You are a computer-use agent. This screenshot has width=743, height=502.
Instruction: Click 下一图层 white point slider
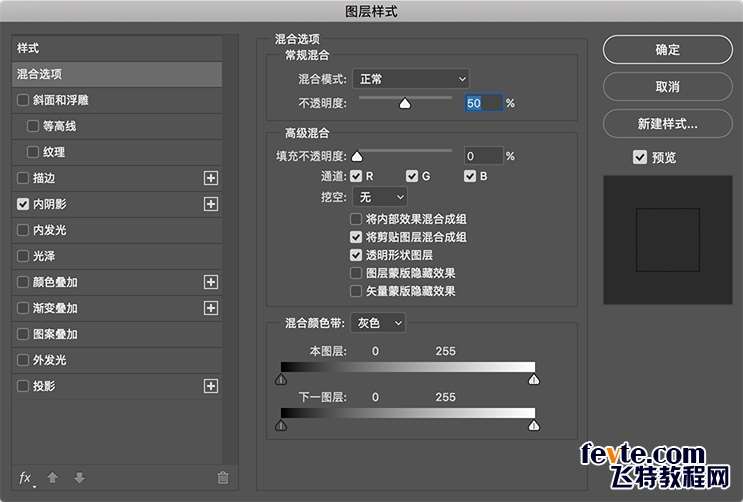(x=534, y=425)
